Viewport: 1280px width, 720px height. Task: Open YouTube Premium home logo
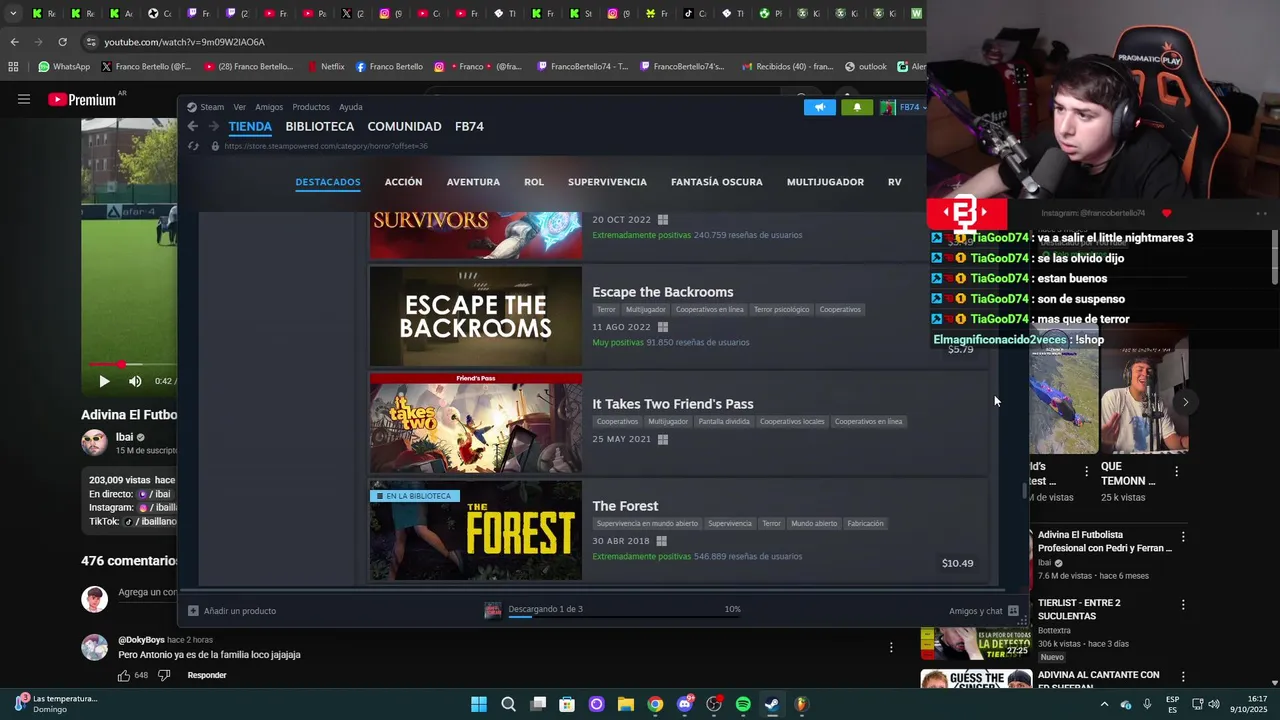tap(82, 100)
